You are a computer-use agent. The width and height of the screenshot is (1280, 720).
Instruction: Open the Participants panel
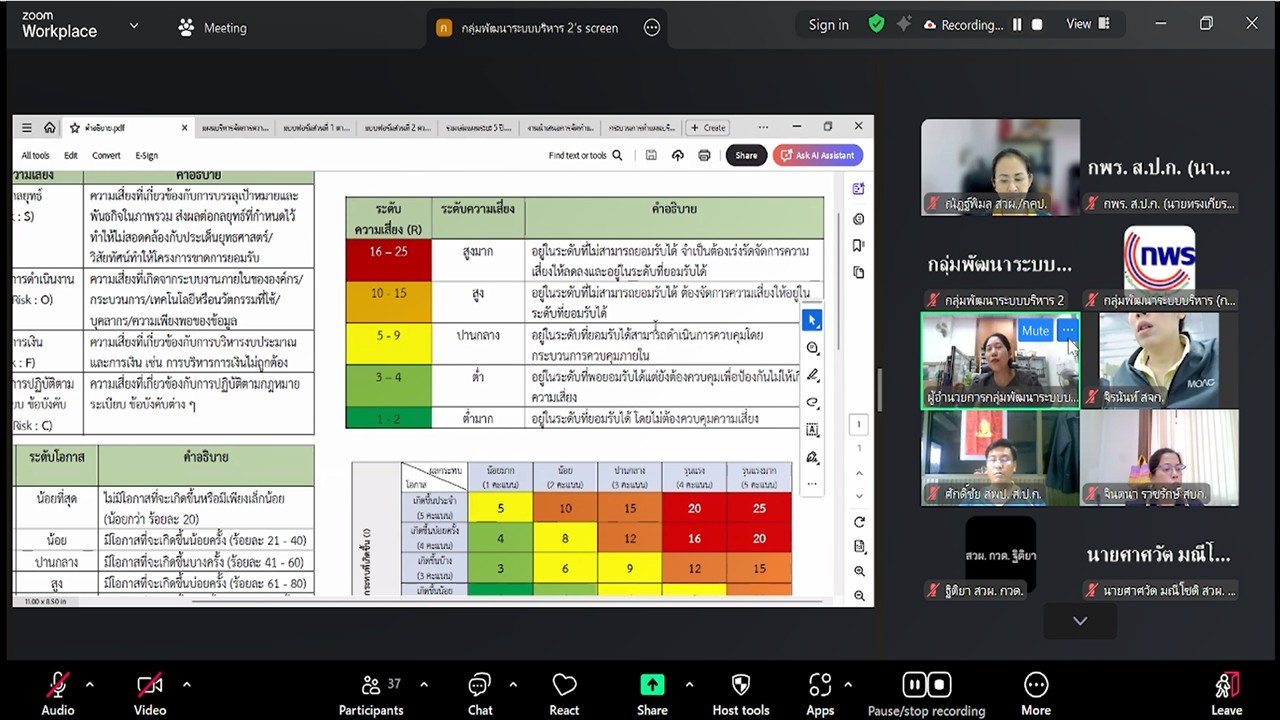click(371, 686)
